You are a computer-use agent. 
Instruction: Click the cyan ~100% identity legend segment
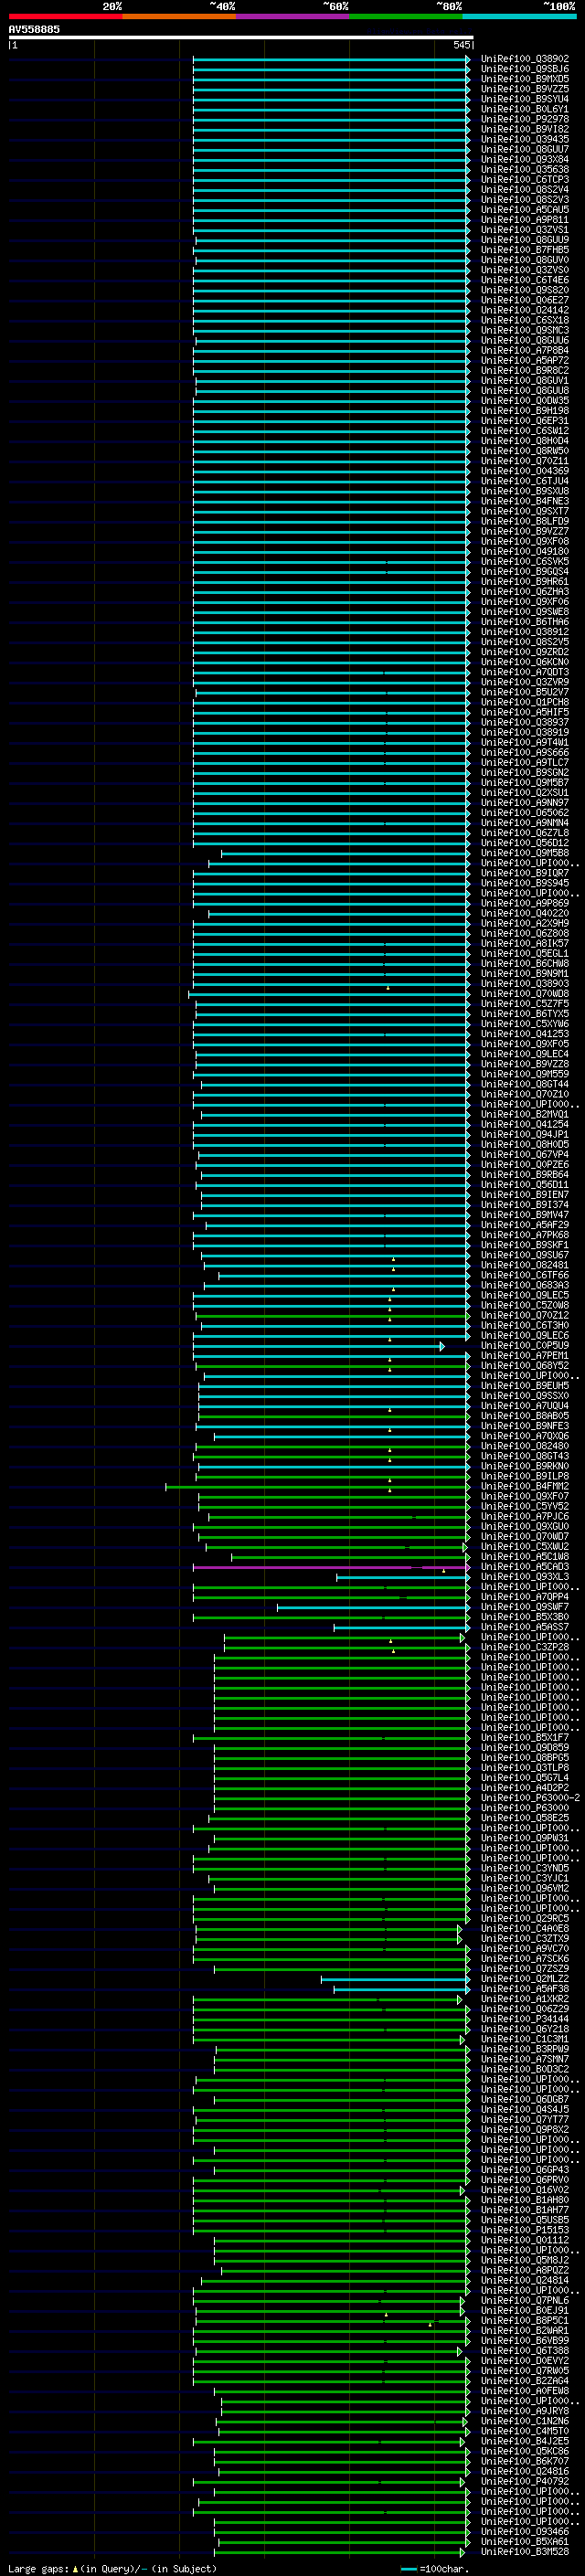[x=519, y=16]
